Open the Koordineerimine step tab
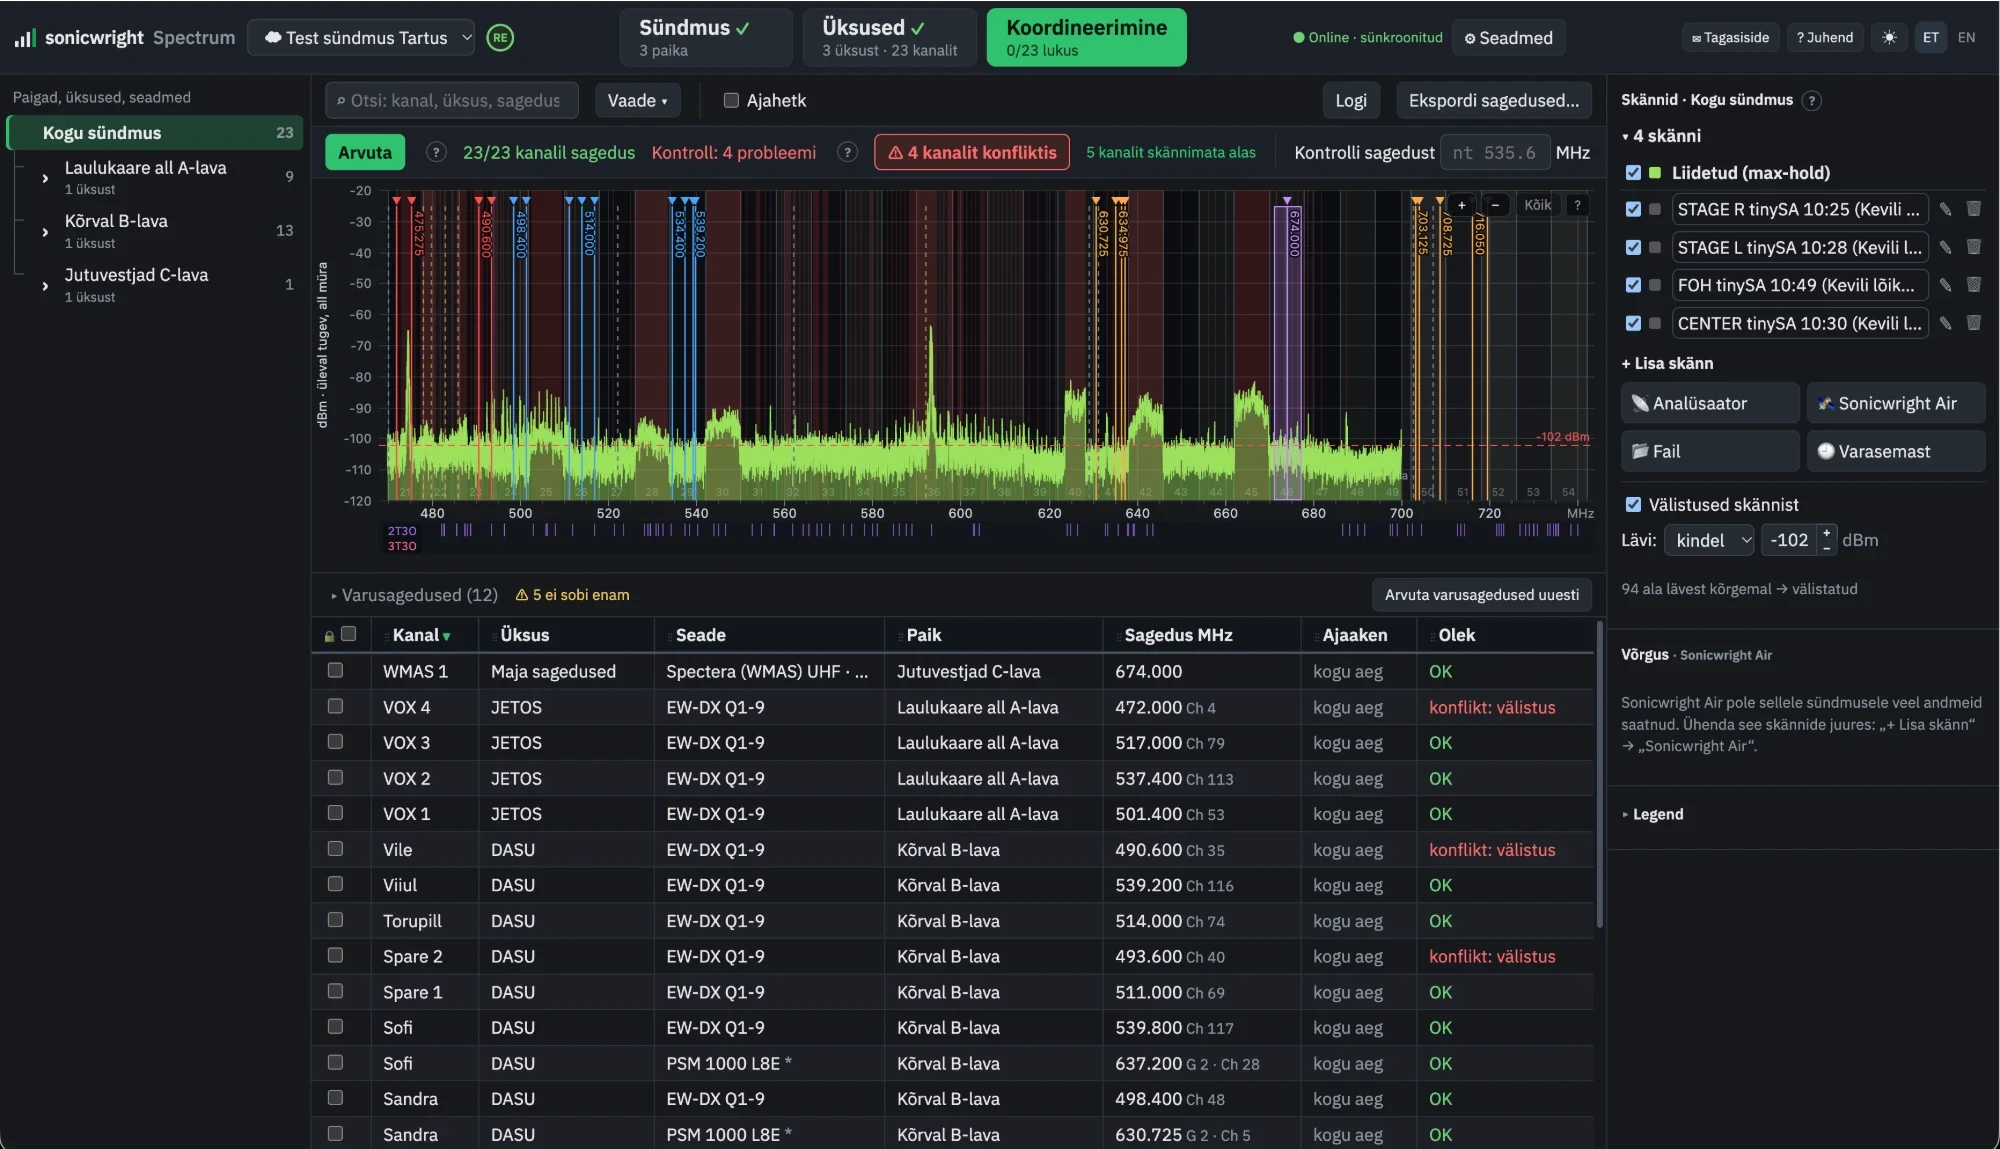 click(1086, 38)
